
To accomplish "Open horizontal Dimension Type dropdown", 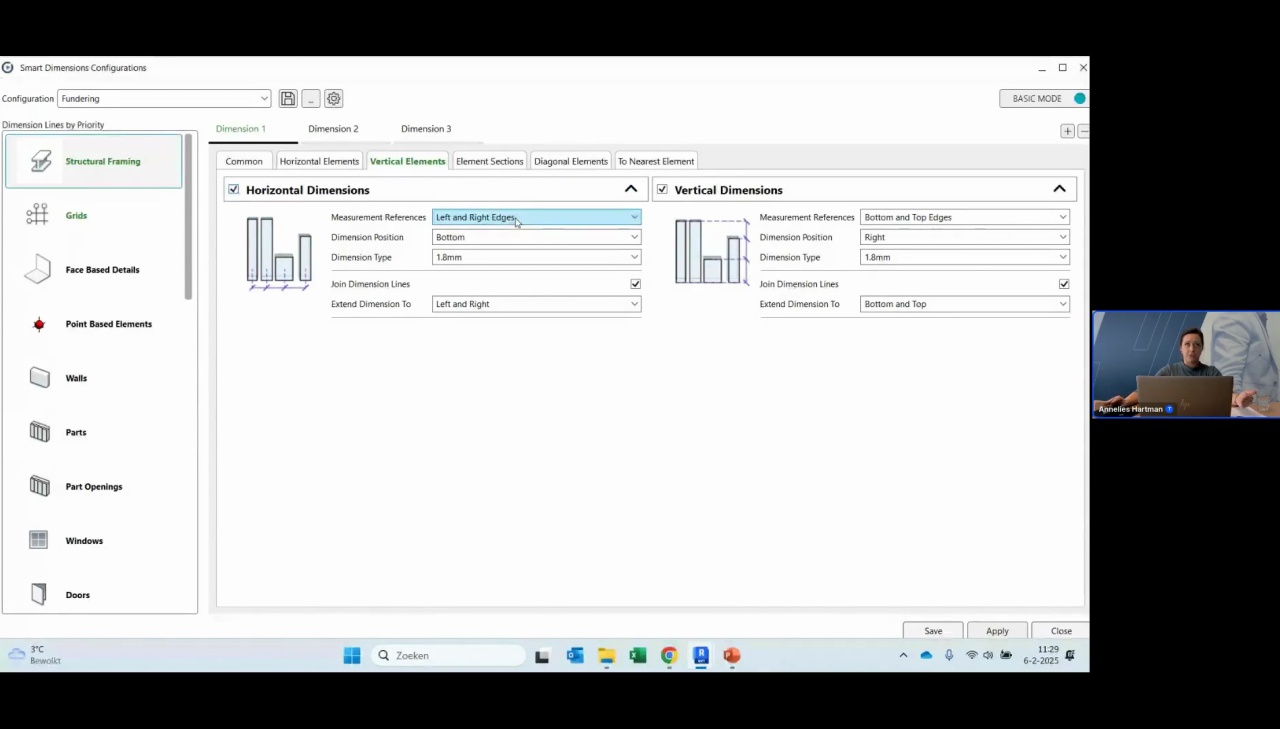I will point(536,257).
